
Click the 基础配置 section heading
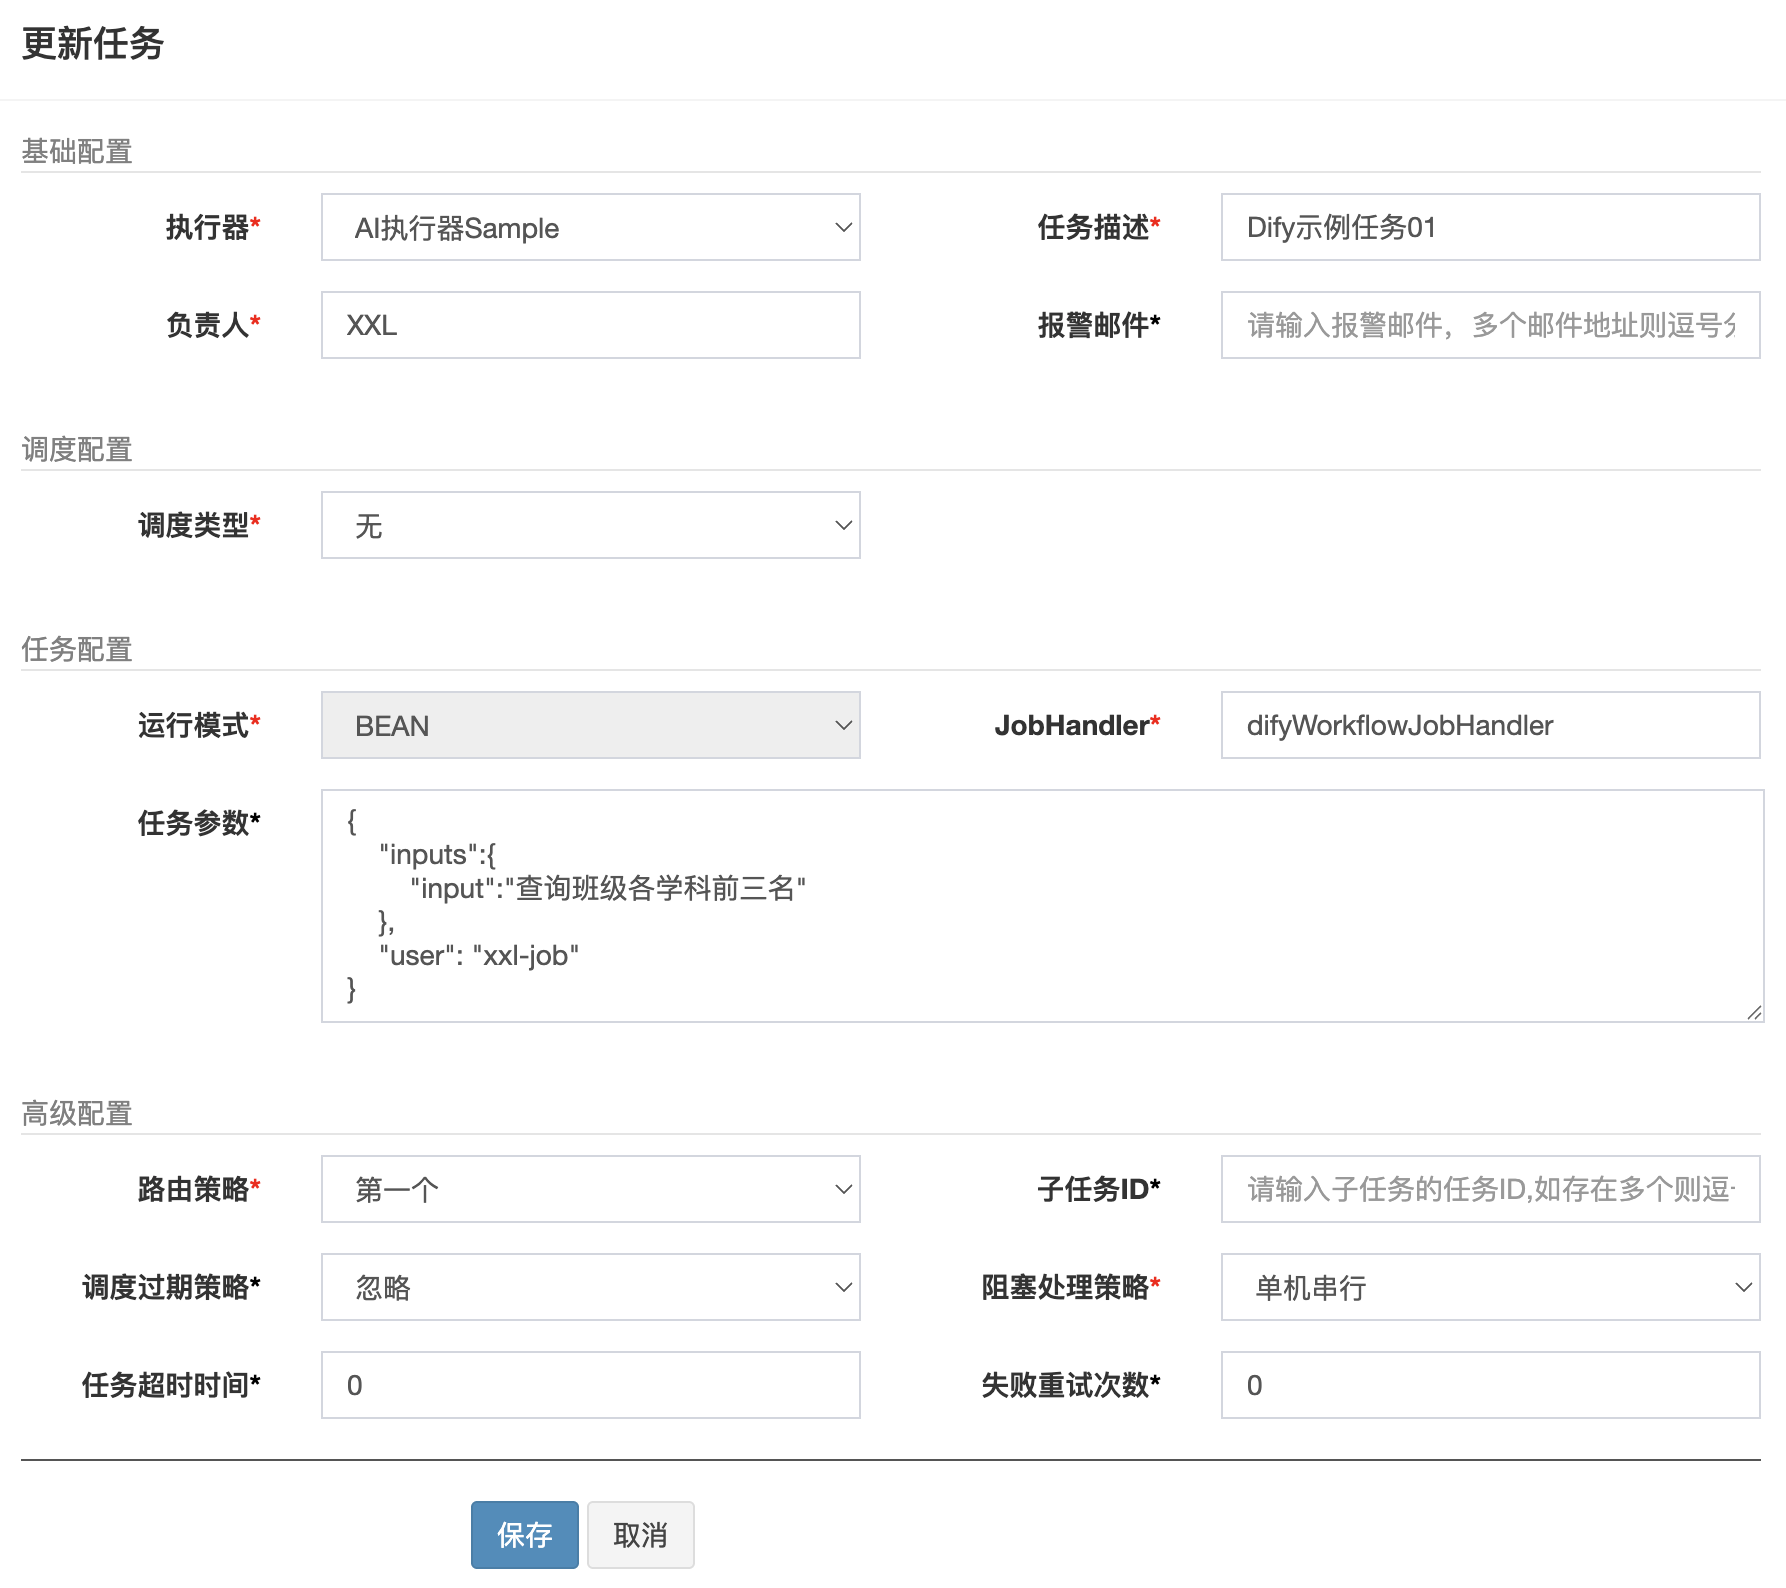tap(77, 151)
